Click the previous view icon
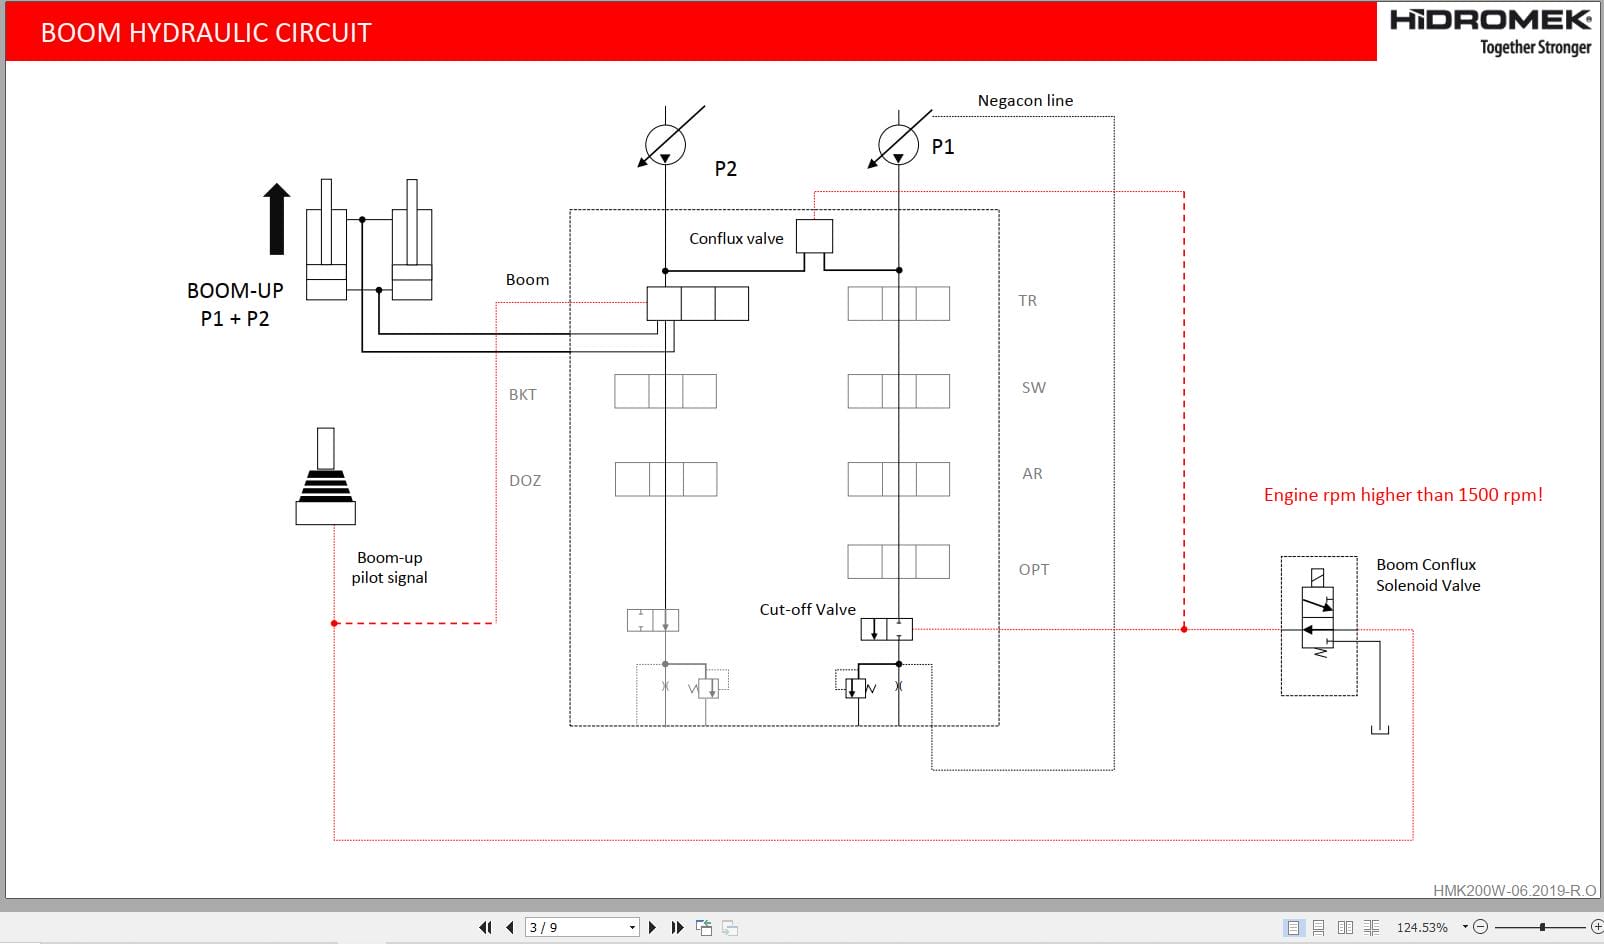This screenshot has height=944, width=1604. point(705,928)
